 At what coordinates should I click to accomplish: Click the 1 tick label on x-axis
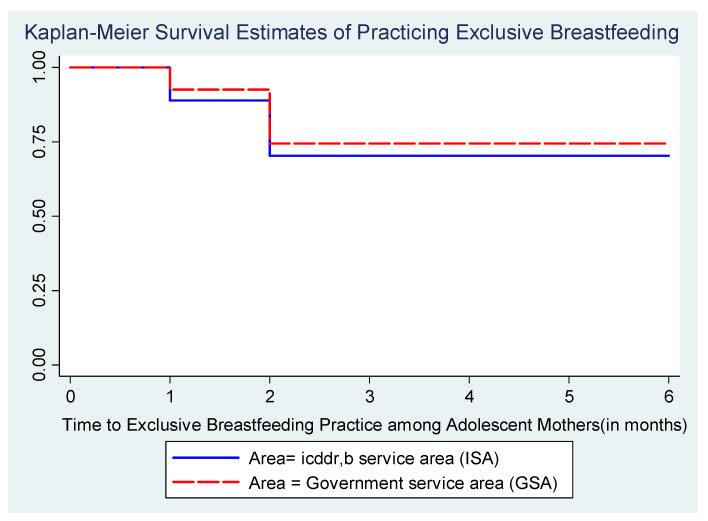tap(170, 396)
